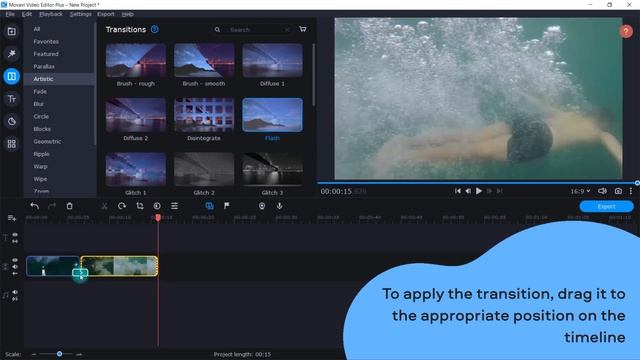
Task: Skip to previous clip in player
Action: tap(458, 191)
